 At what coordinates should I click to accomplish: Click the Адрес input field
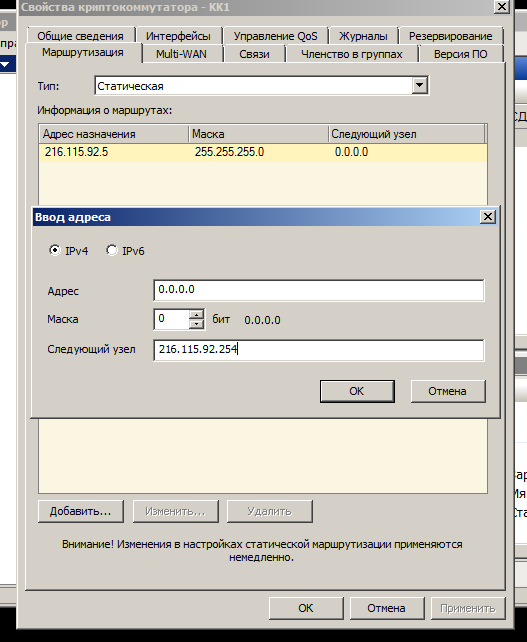319,290
